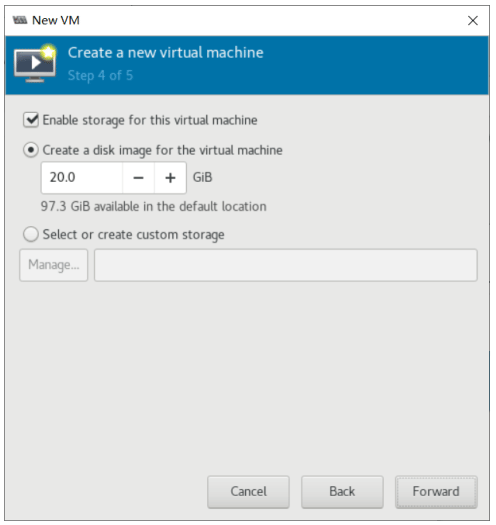Proceed Forward to step 5
This screenshot has height=525, width=496.
point(436,492)
